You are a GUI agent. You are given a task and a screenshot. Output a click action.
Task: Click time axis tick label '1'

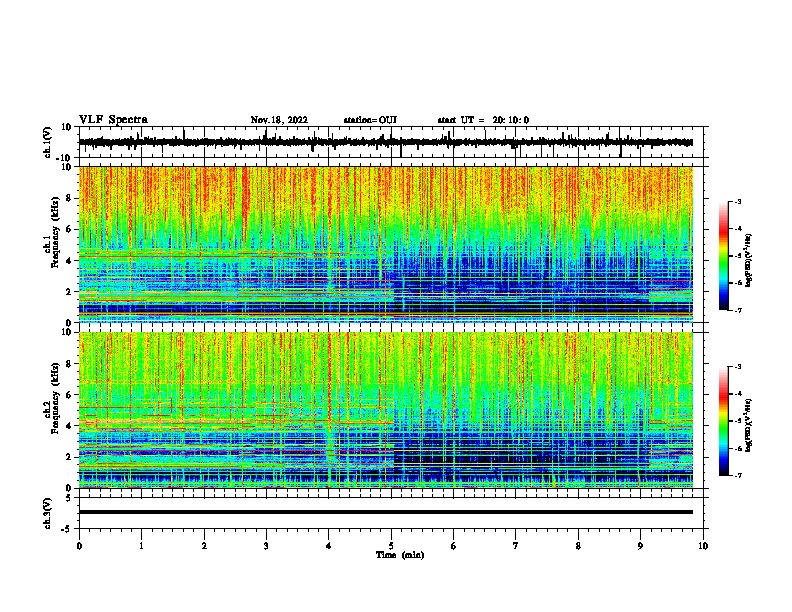coord(141,546)
